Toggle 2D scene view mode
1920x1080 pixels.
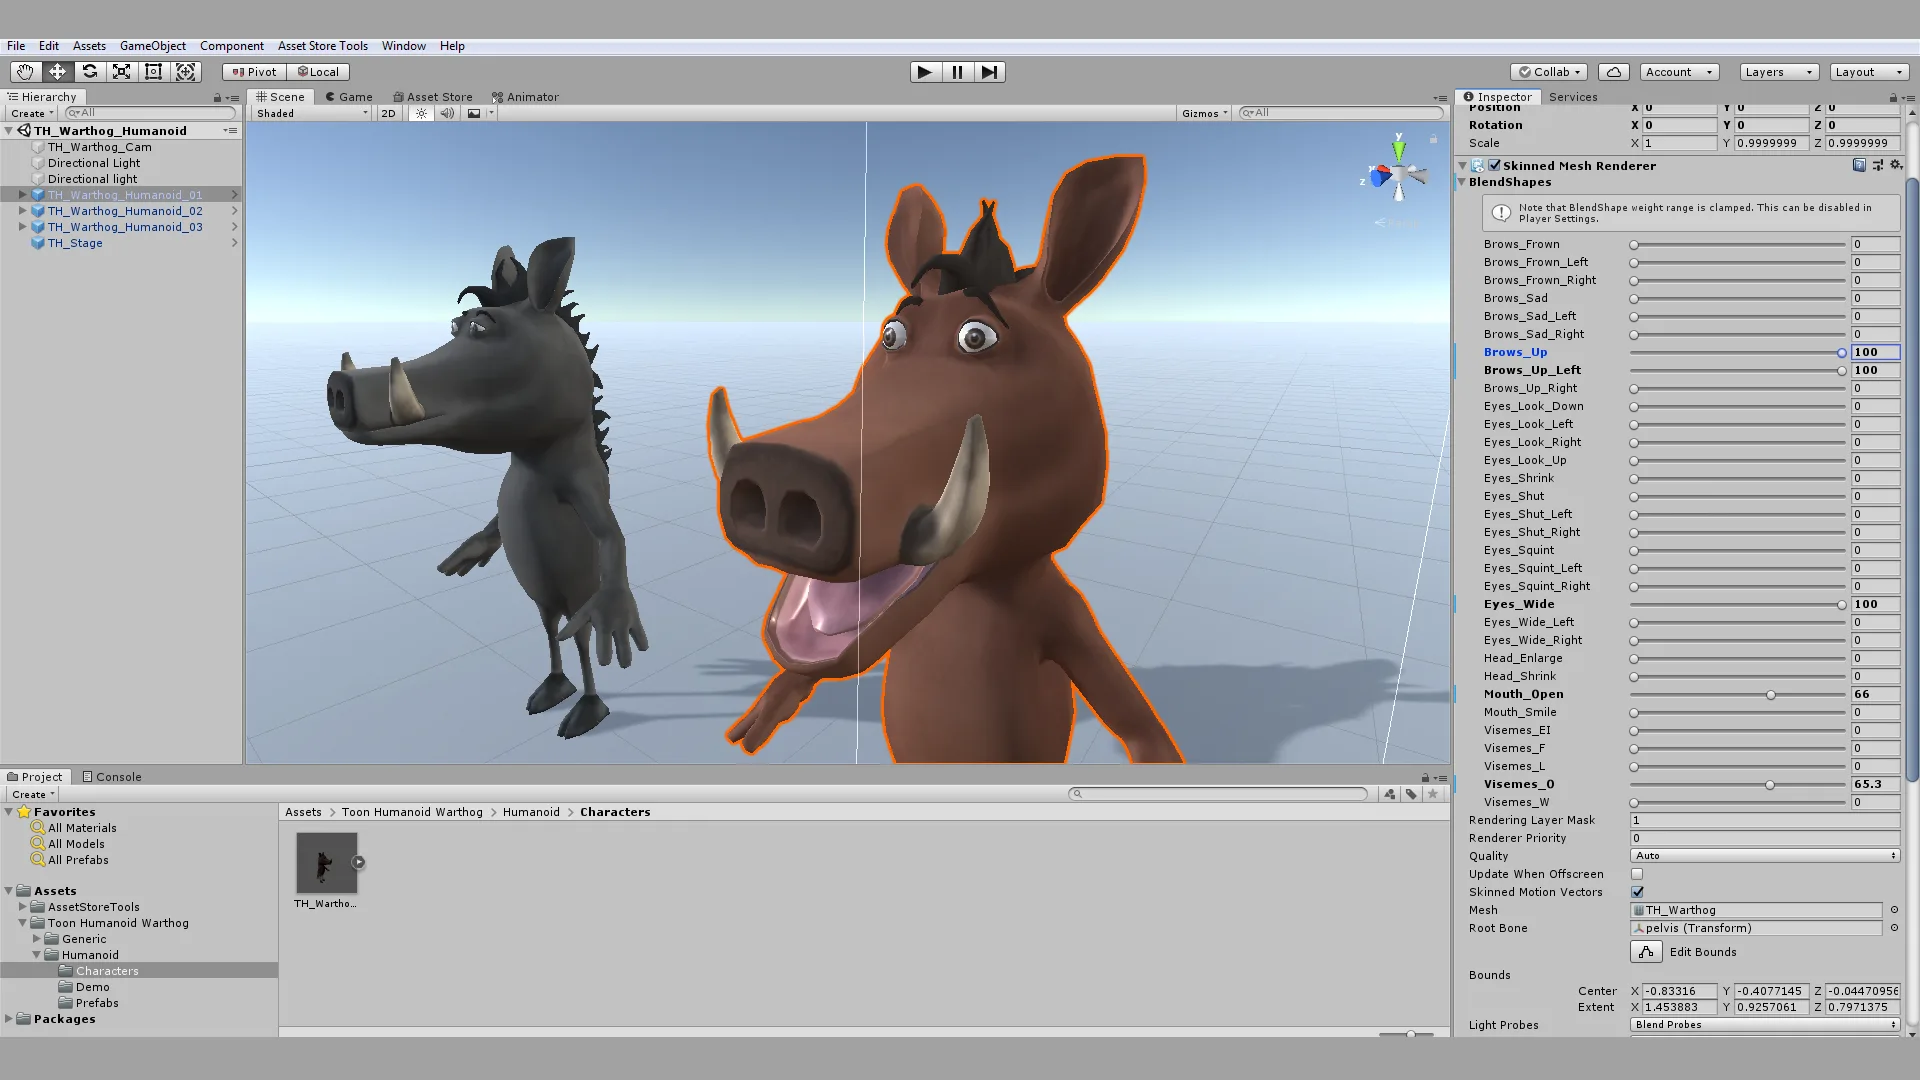389,113
